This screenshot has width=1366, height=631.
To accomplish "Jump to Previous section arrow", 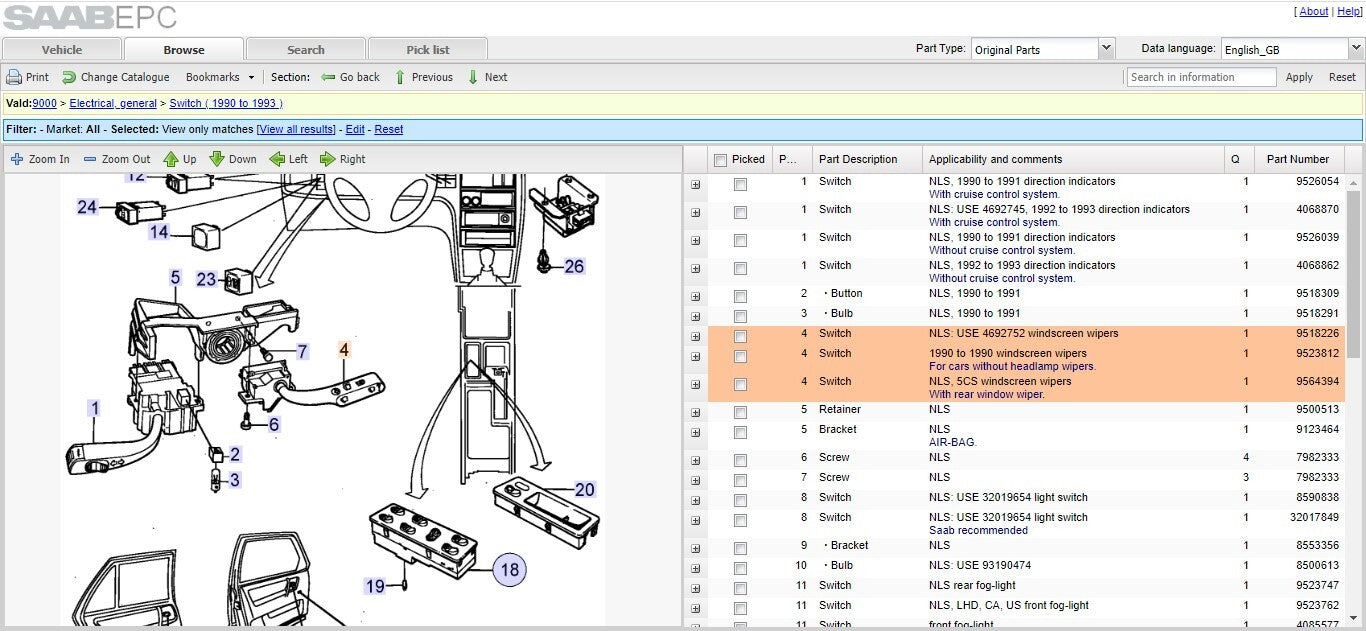I will [400, 77].
